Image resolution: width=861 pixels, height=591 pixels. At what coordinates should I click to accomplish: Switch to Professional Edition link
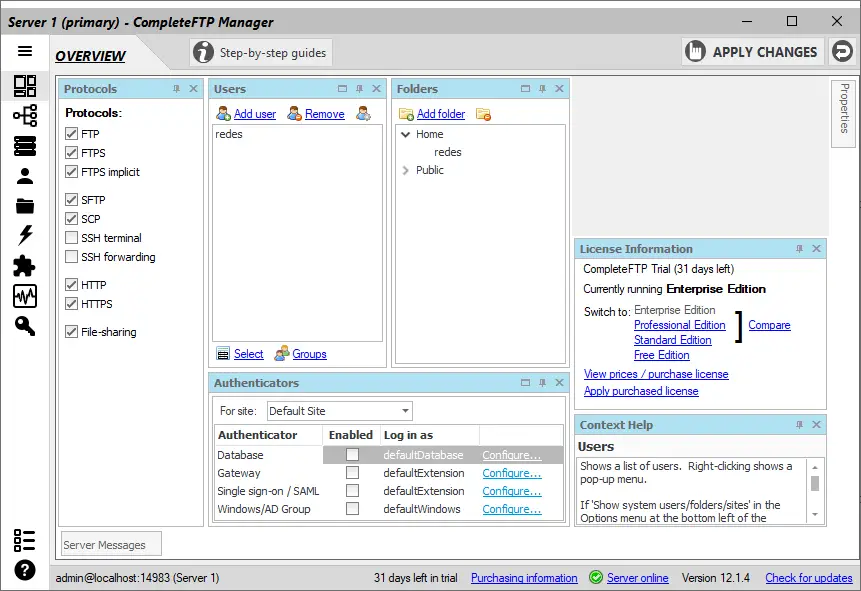coord(680,325)
